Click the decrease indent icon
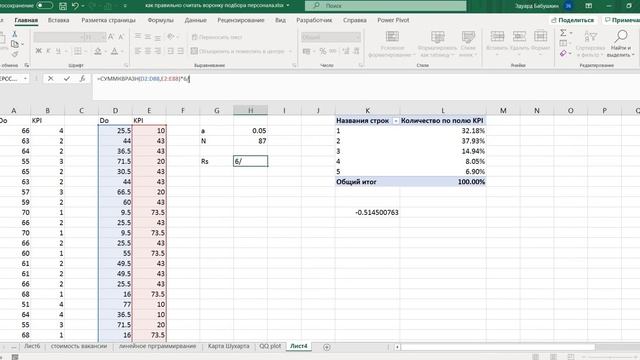Viewport: 640px width, 360px height. pyautogui.click(x=171, y=51)
